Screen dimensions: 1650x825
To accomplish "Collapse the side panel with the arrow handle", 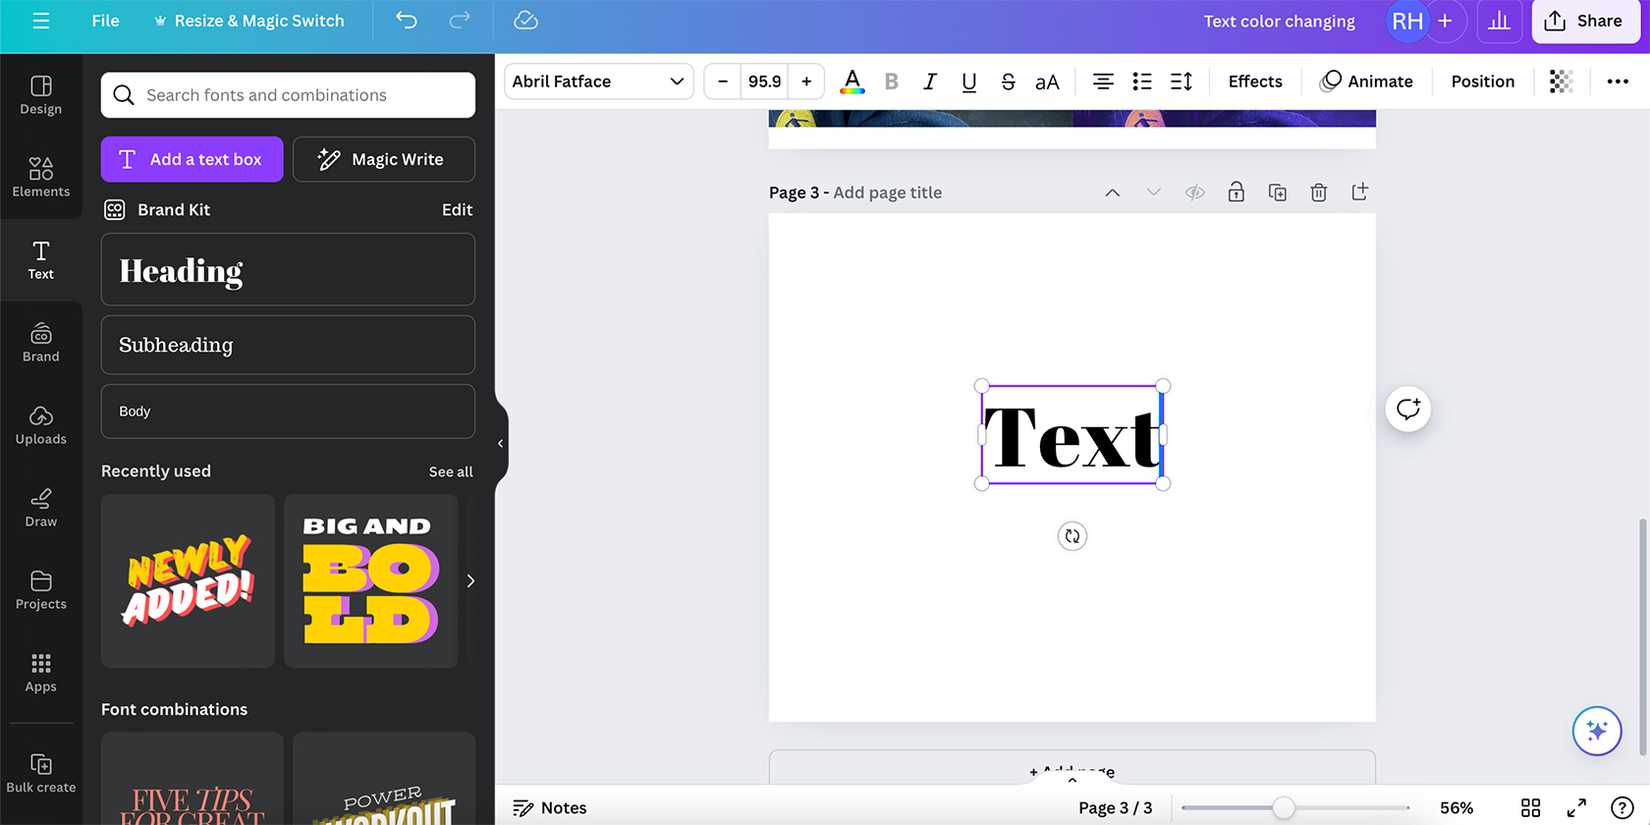I will point(501,443).
